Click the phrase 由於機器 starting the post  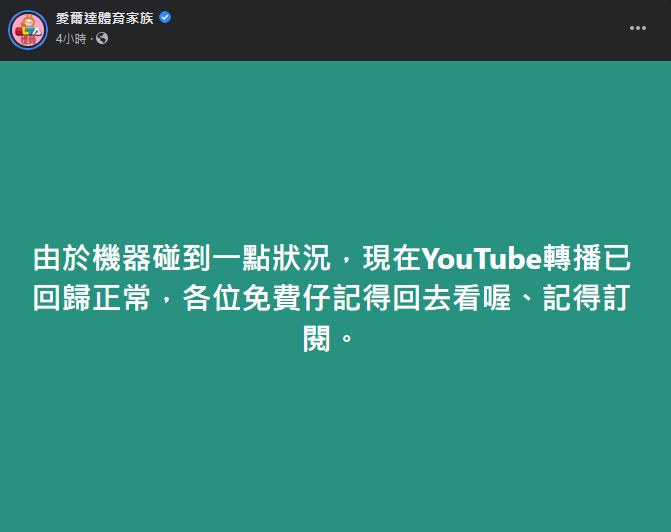tap(94, 258)
